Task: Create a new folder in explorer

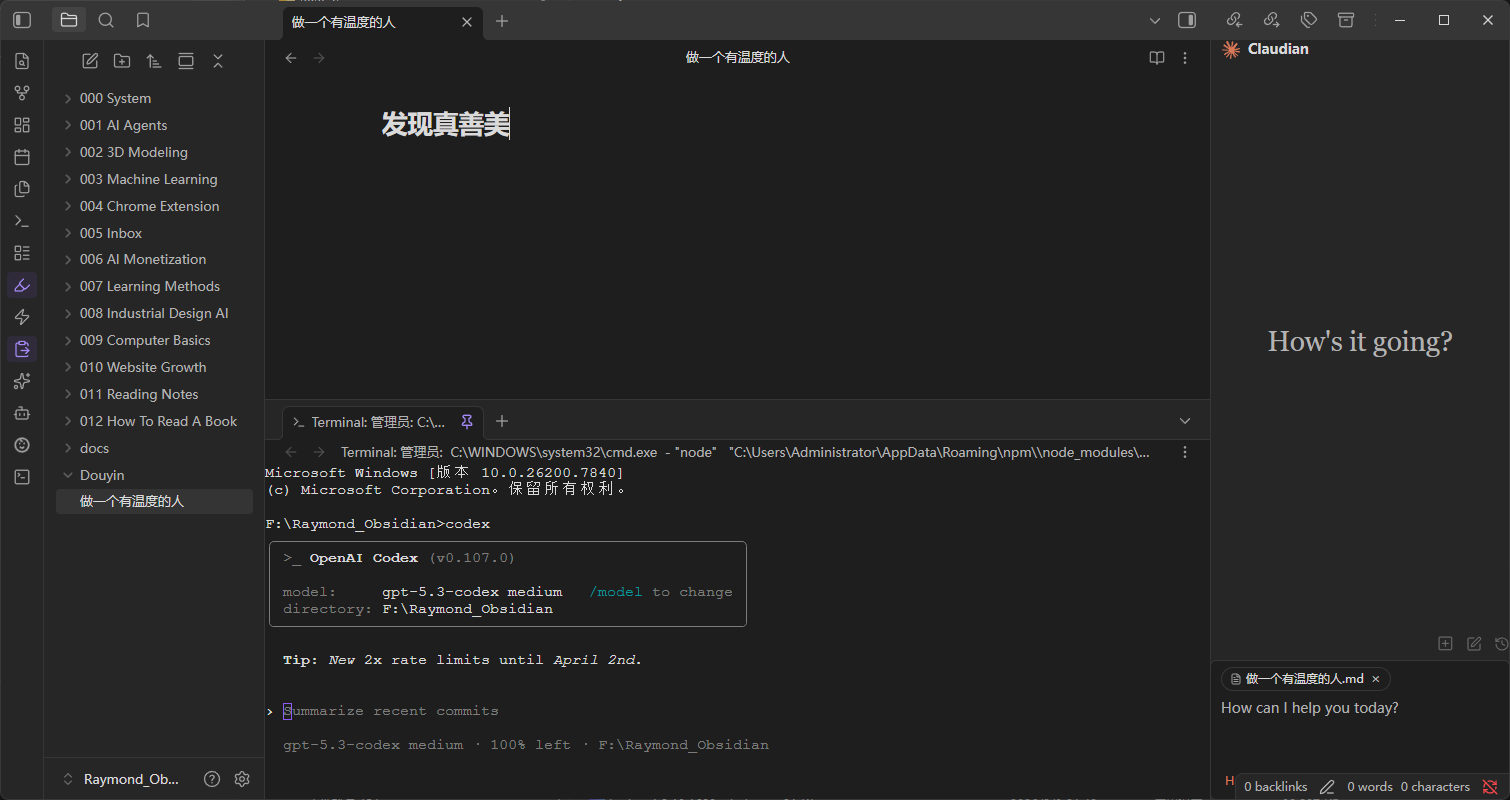Action: click(x=122, y=61)
